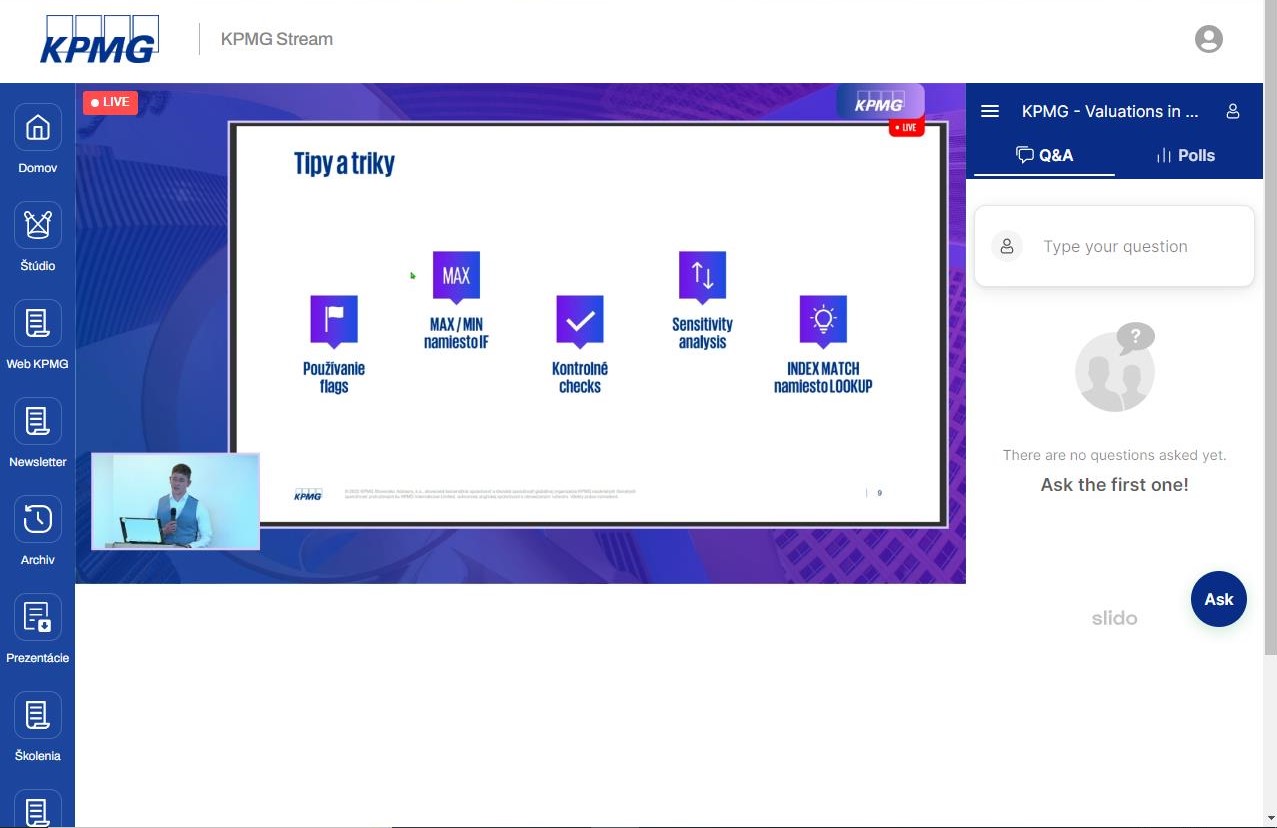This screenshot has height=828, width=1277.
Task: Click the INDEX MATCH lightbulb icon
Action: click(x=823, y=320)
